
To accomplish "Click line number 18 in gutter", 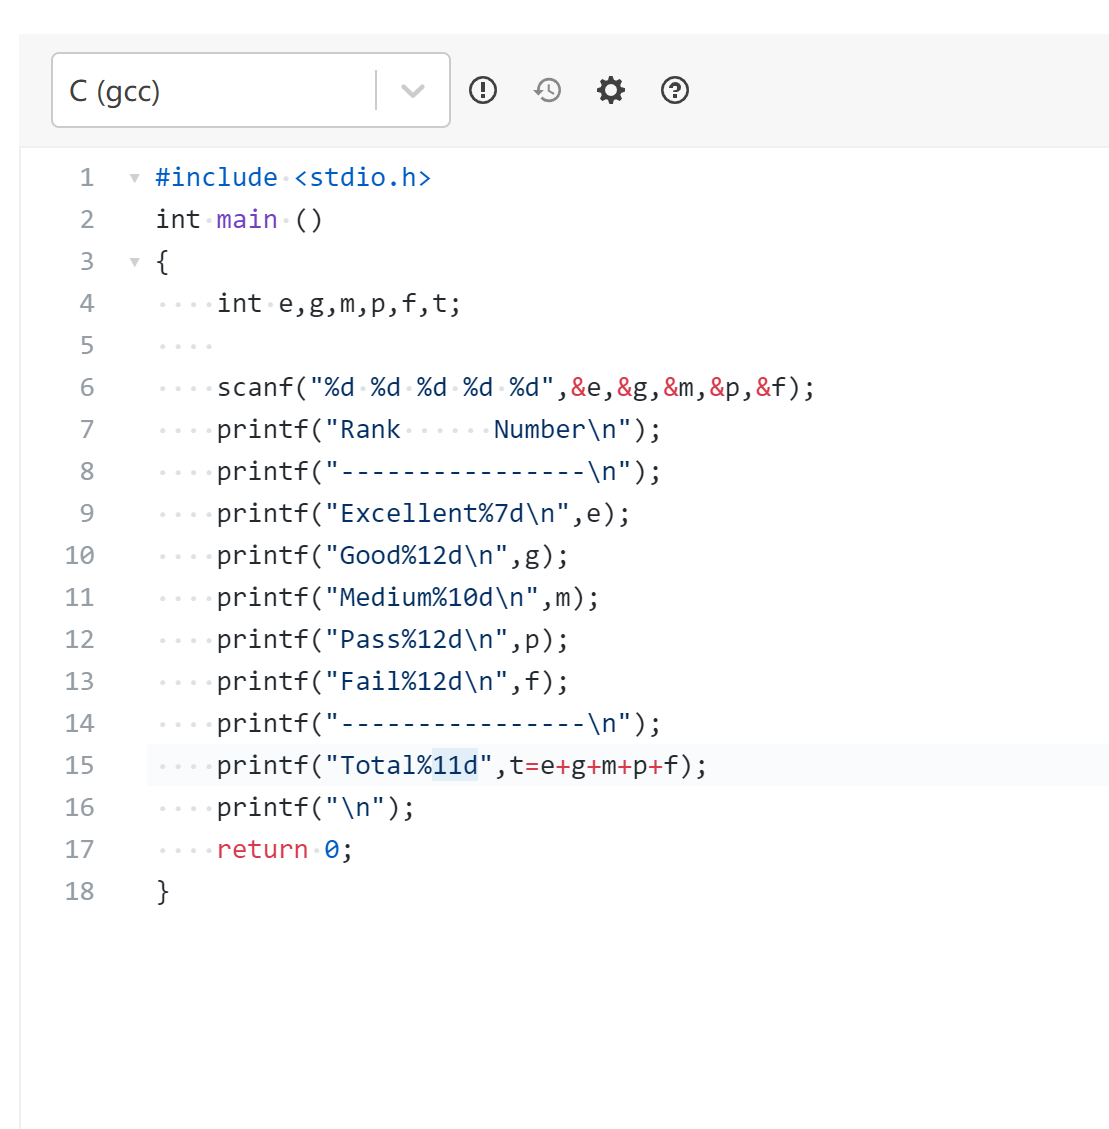I will (80, 892).
